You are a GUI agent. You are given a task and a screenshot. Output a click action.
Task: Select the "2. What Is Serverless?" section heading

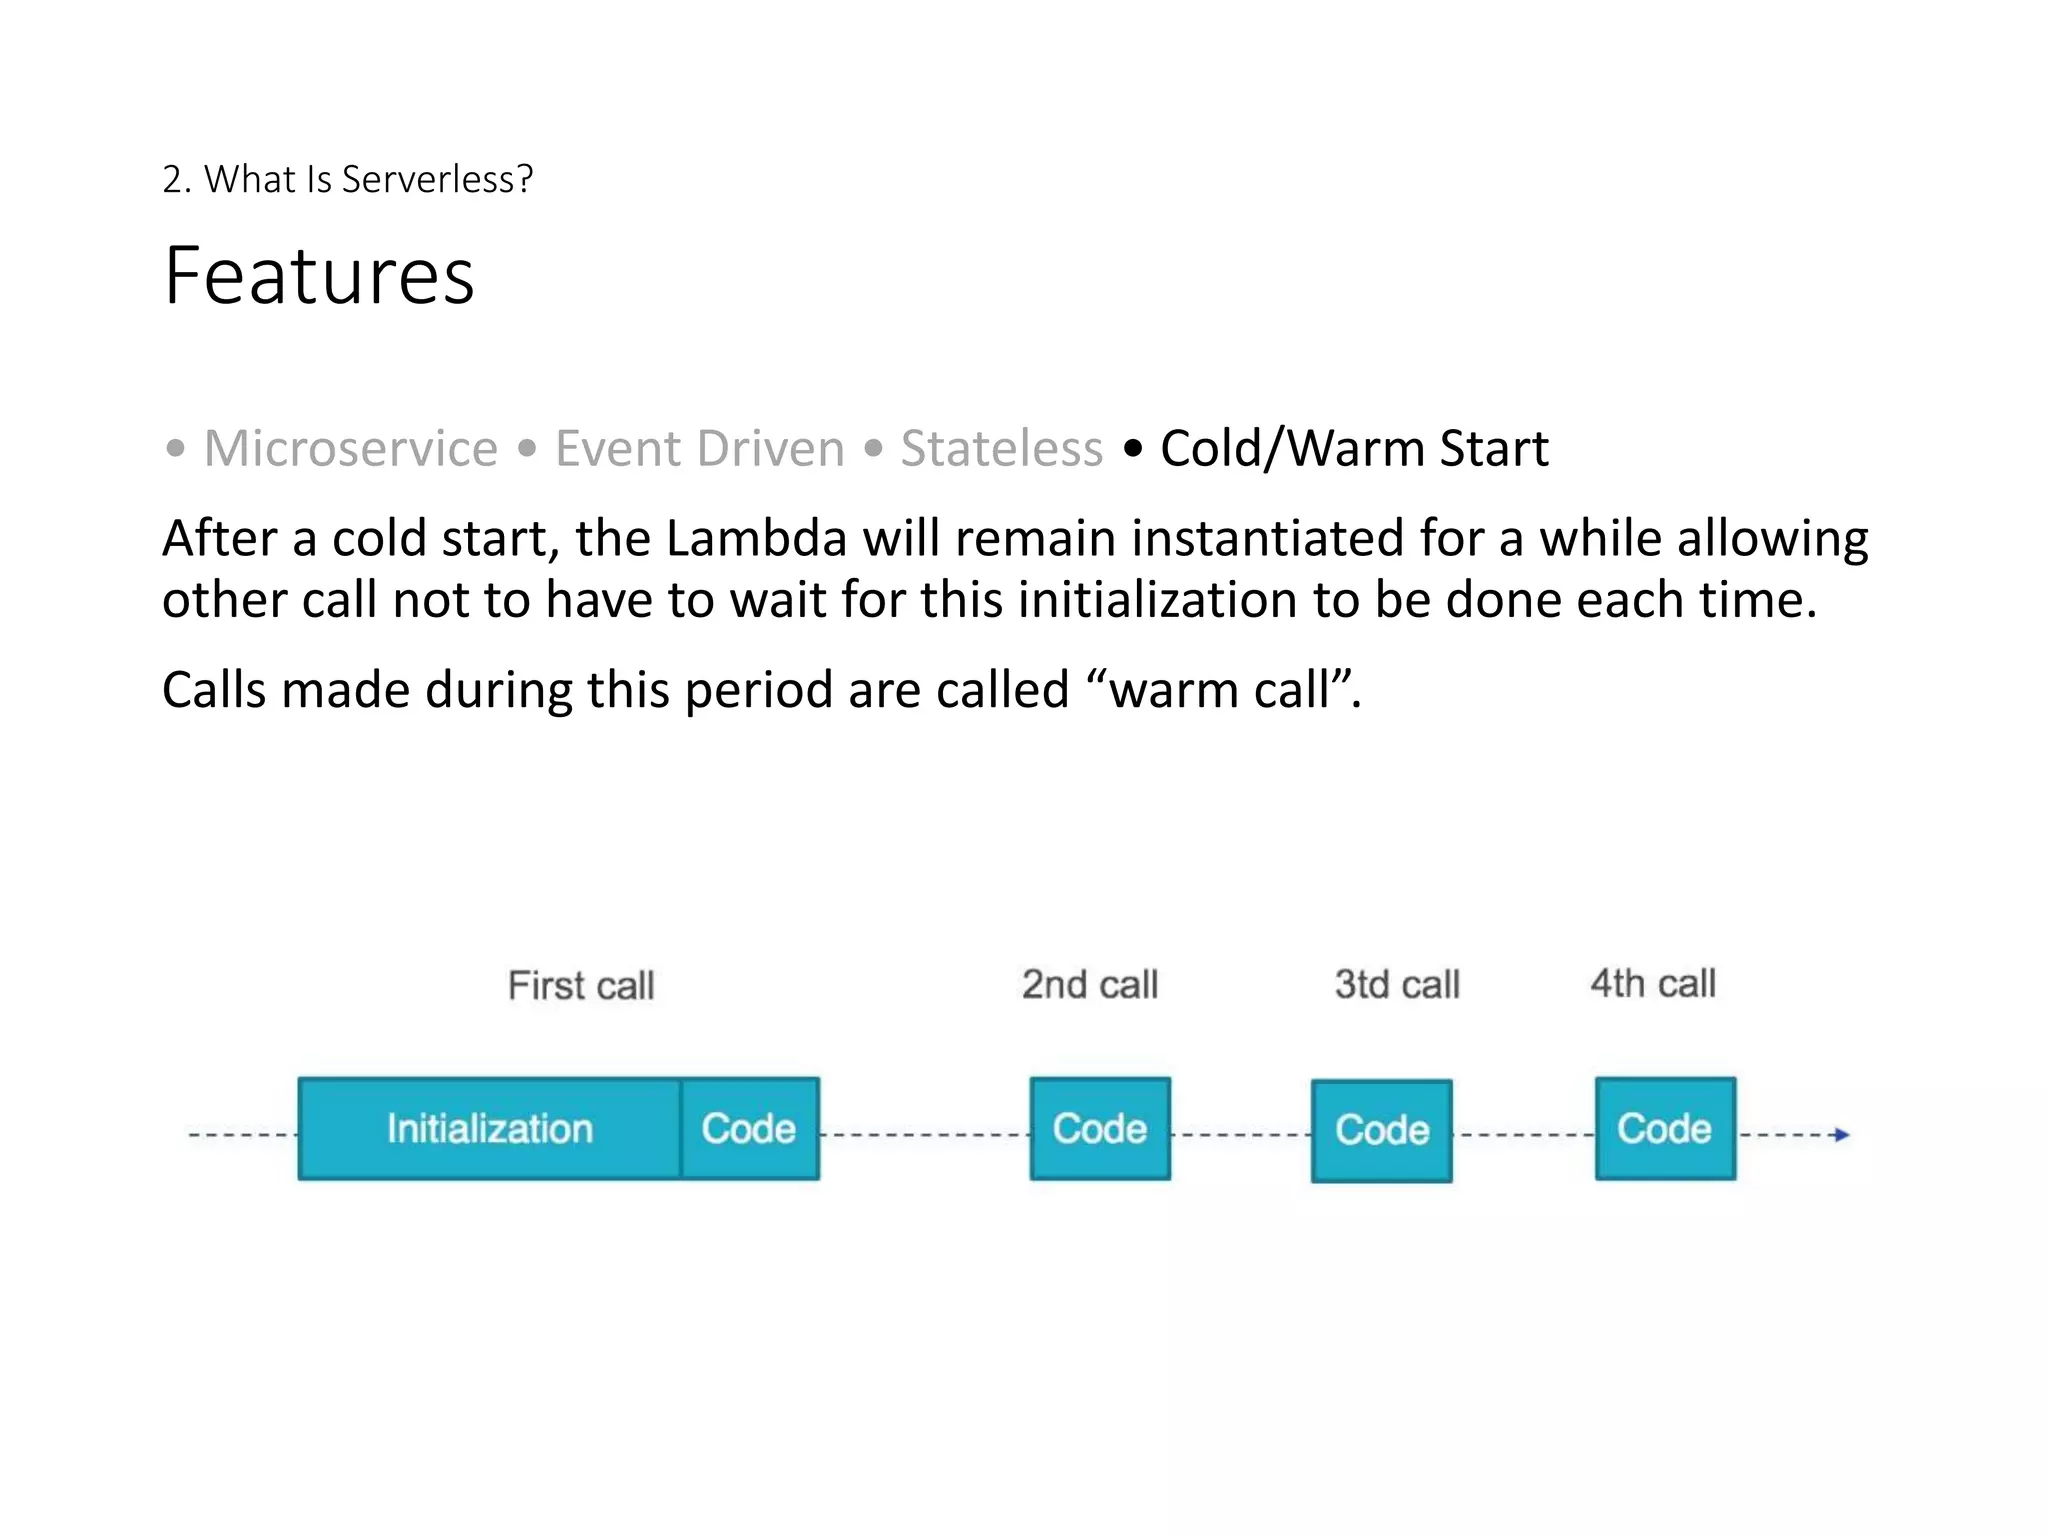coord(347,179)
